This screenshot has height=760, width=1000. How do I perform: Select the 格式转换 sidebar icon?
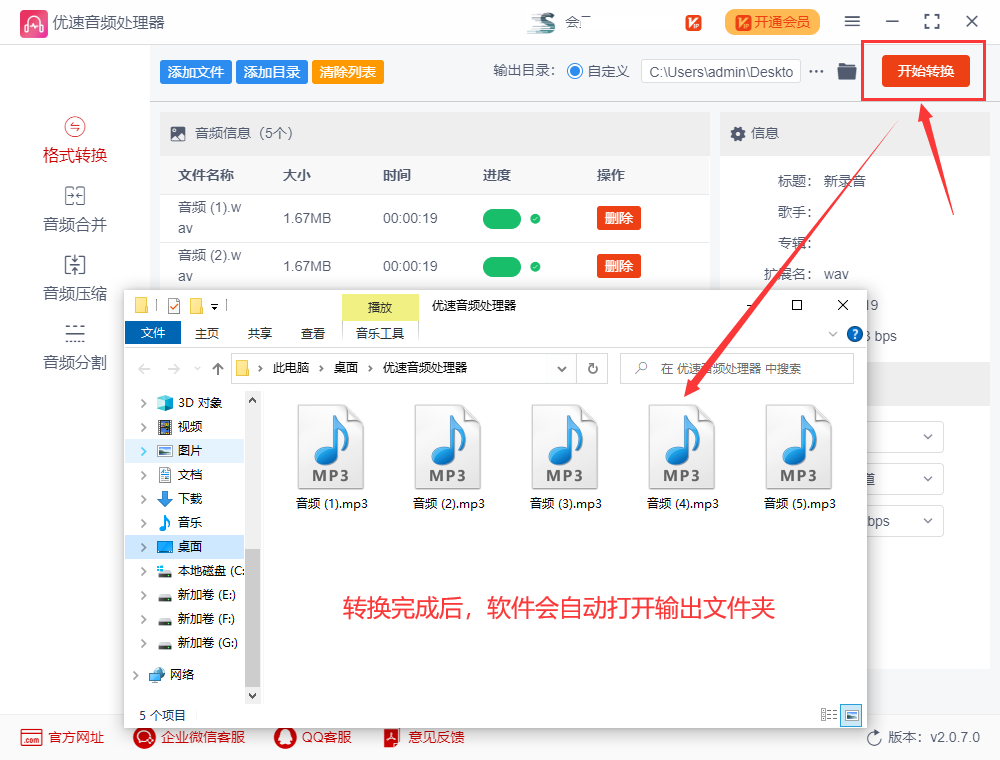75,127
